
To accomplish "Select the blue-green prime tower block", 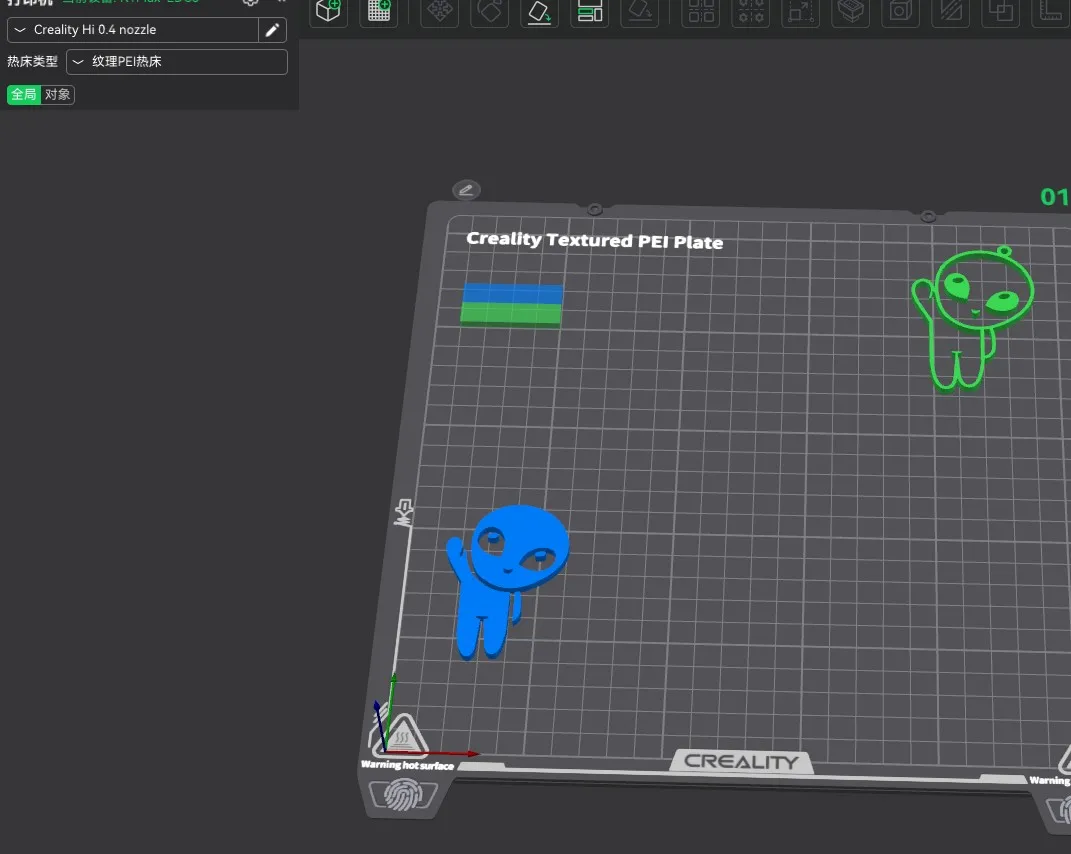I will 512,305.
